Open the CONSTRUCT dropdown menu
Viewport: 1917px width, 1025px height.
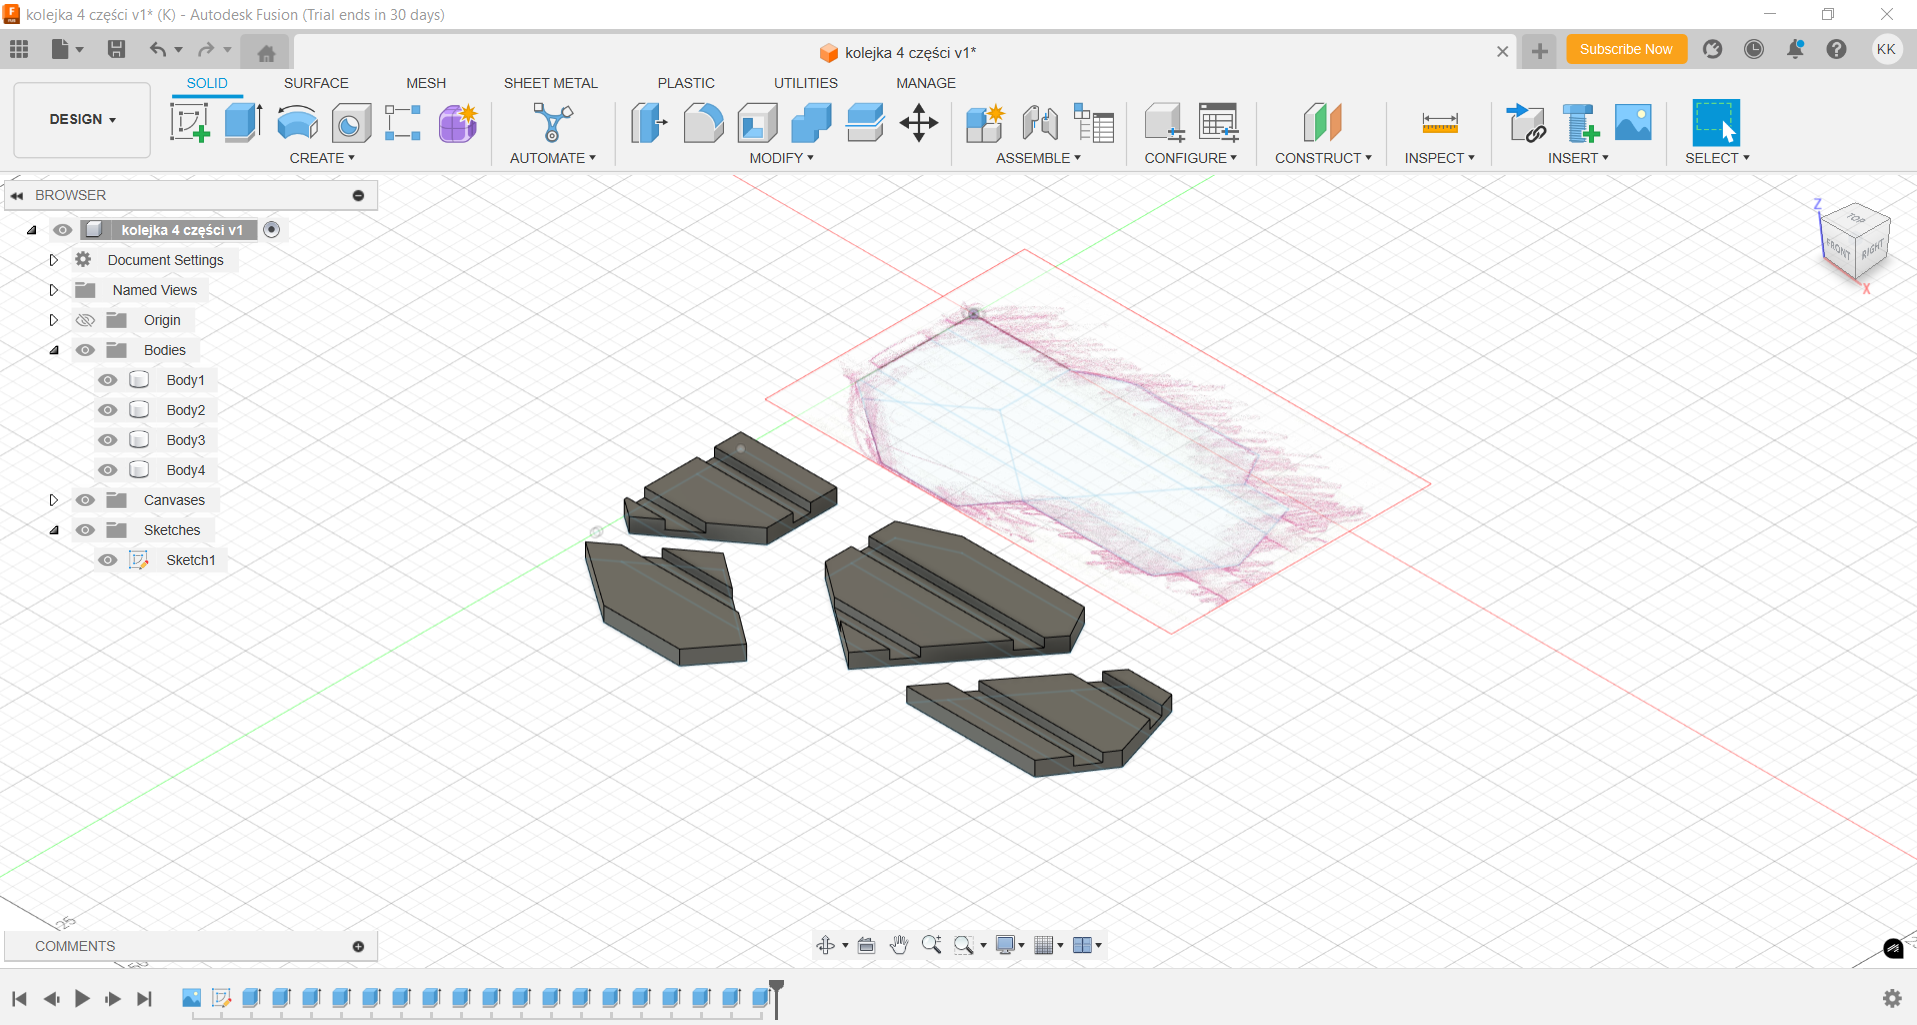click(x=1323, y=158)
